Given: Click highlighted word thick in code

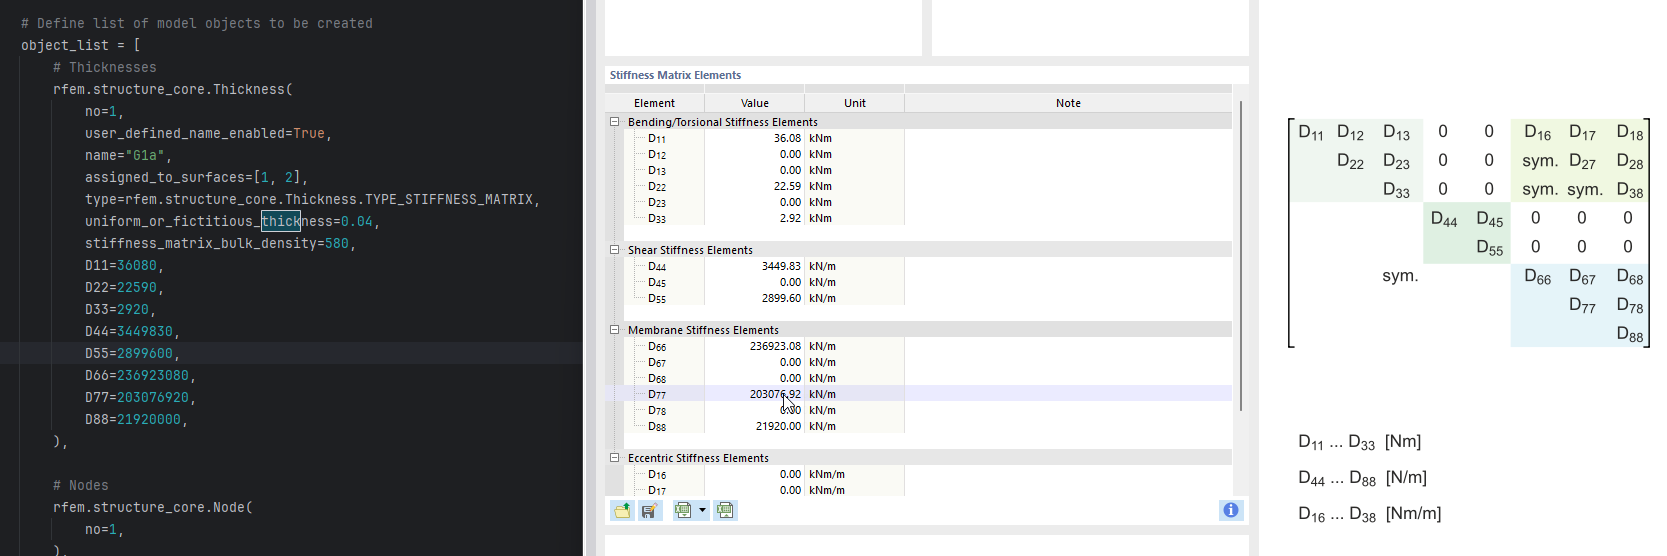Looking at the screenshot, I should 280,222.
